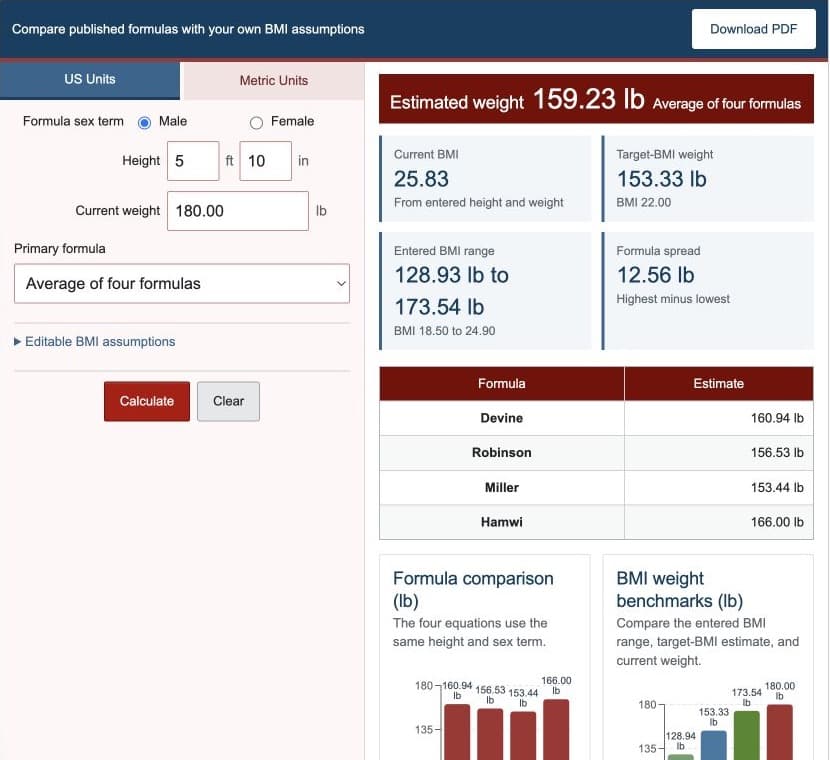The image size is (830, 760).
Task: Click the Highest minus lowest caption
Action: [x=673, y=299]
